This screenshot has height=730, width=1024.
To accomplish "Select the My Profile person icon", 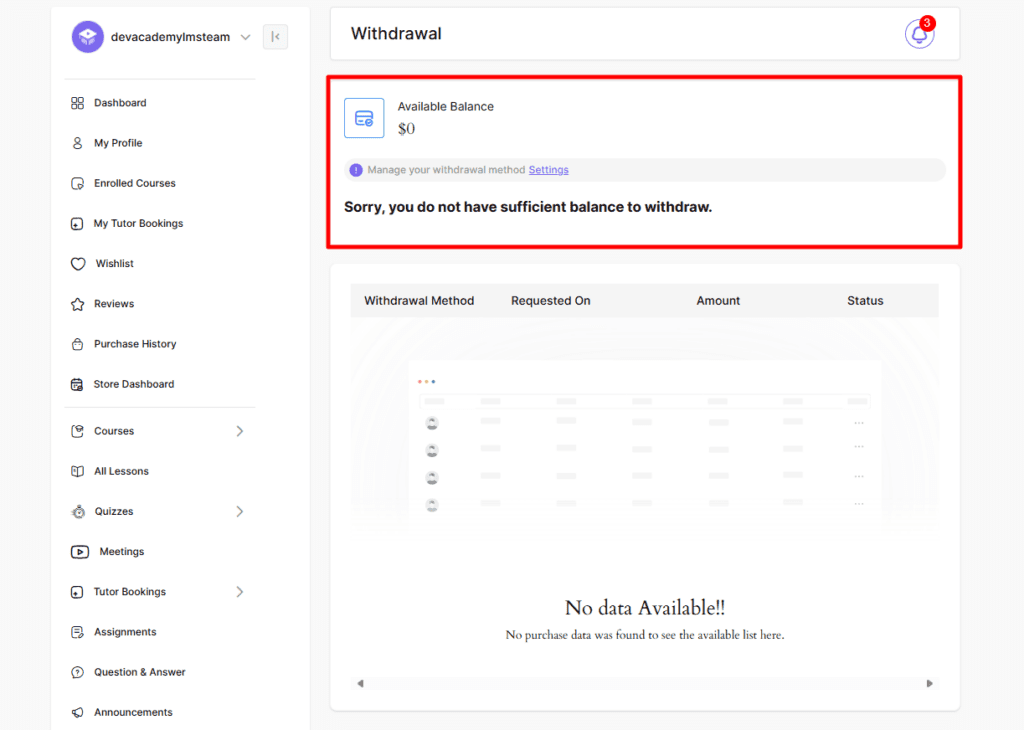I will [x=77, y=142].
